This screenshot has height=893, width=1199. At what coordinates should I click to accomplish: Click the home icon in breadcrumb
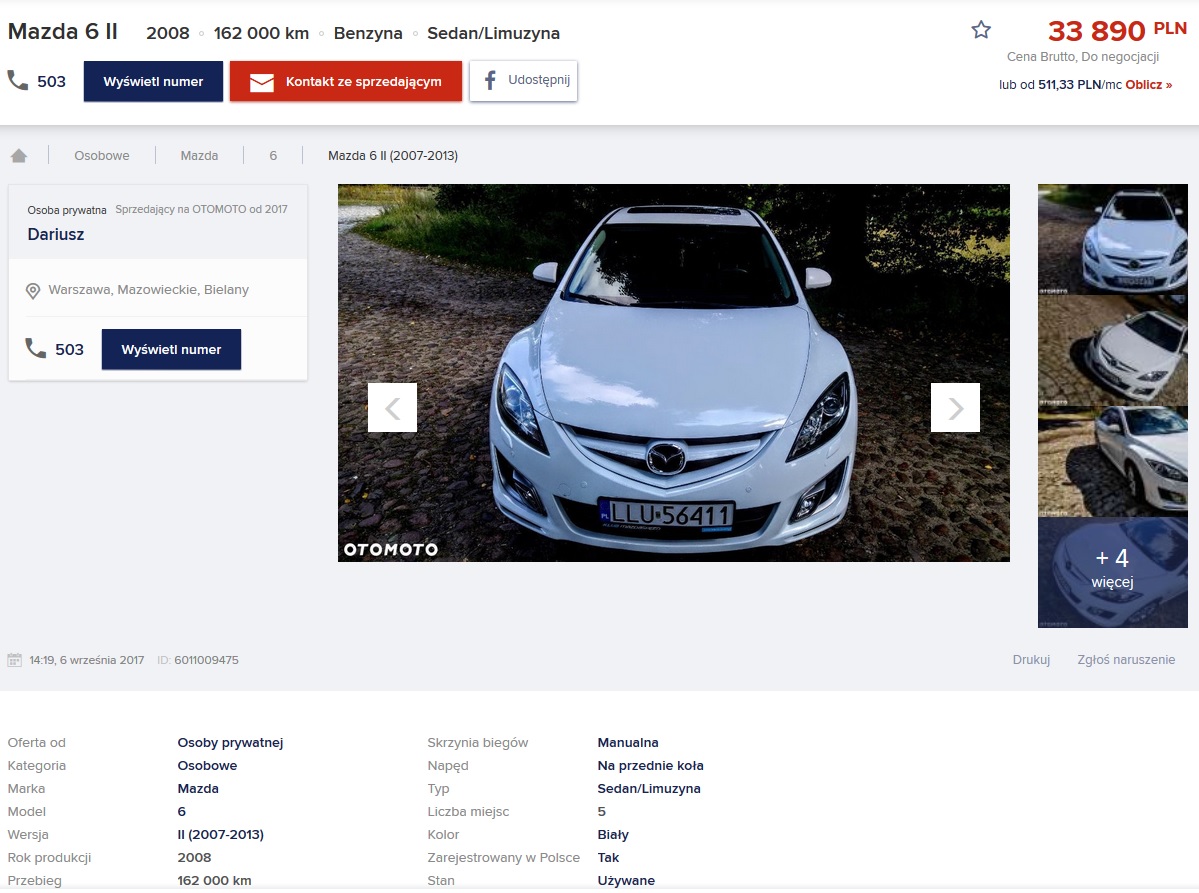(19, 155)
